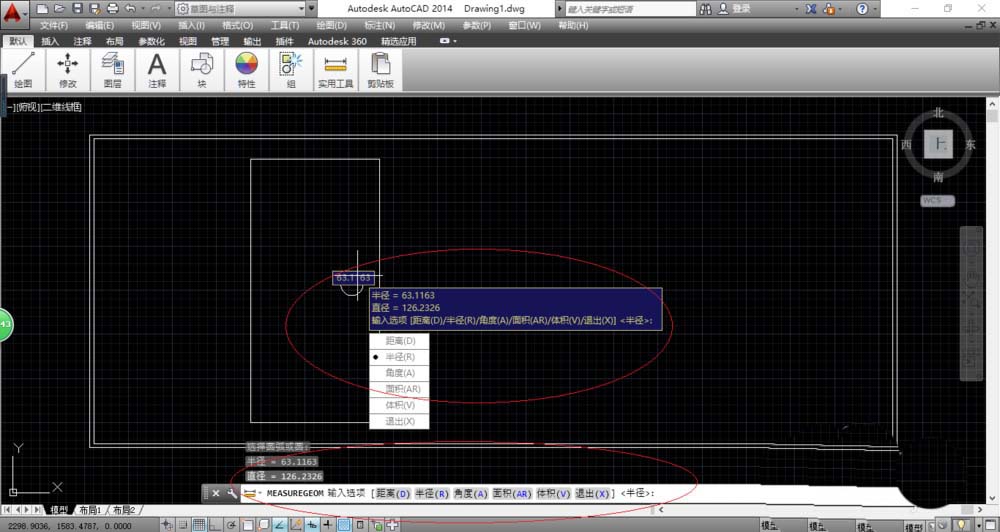Click the binoculars search icon
This screenshot has width=1000, height=532.
[705, 9]
